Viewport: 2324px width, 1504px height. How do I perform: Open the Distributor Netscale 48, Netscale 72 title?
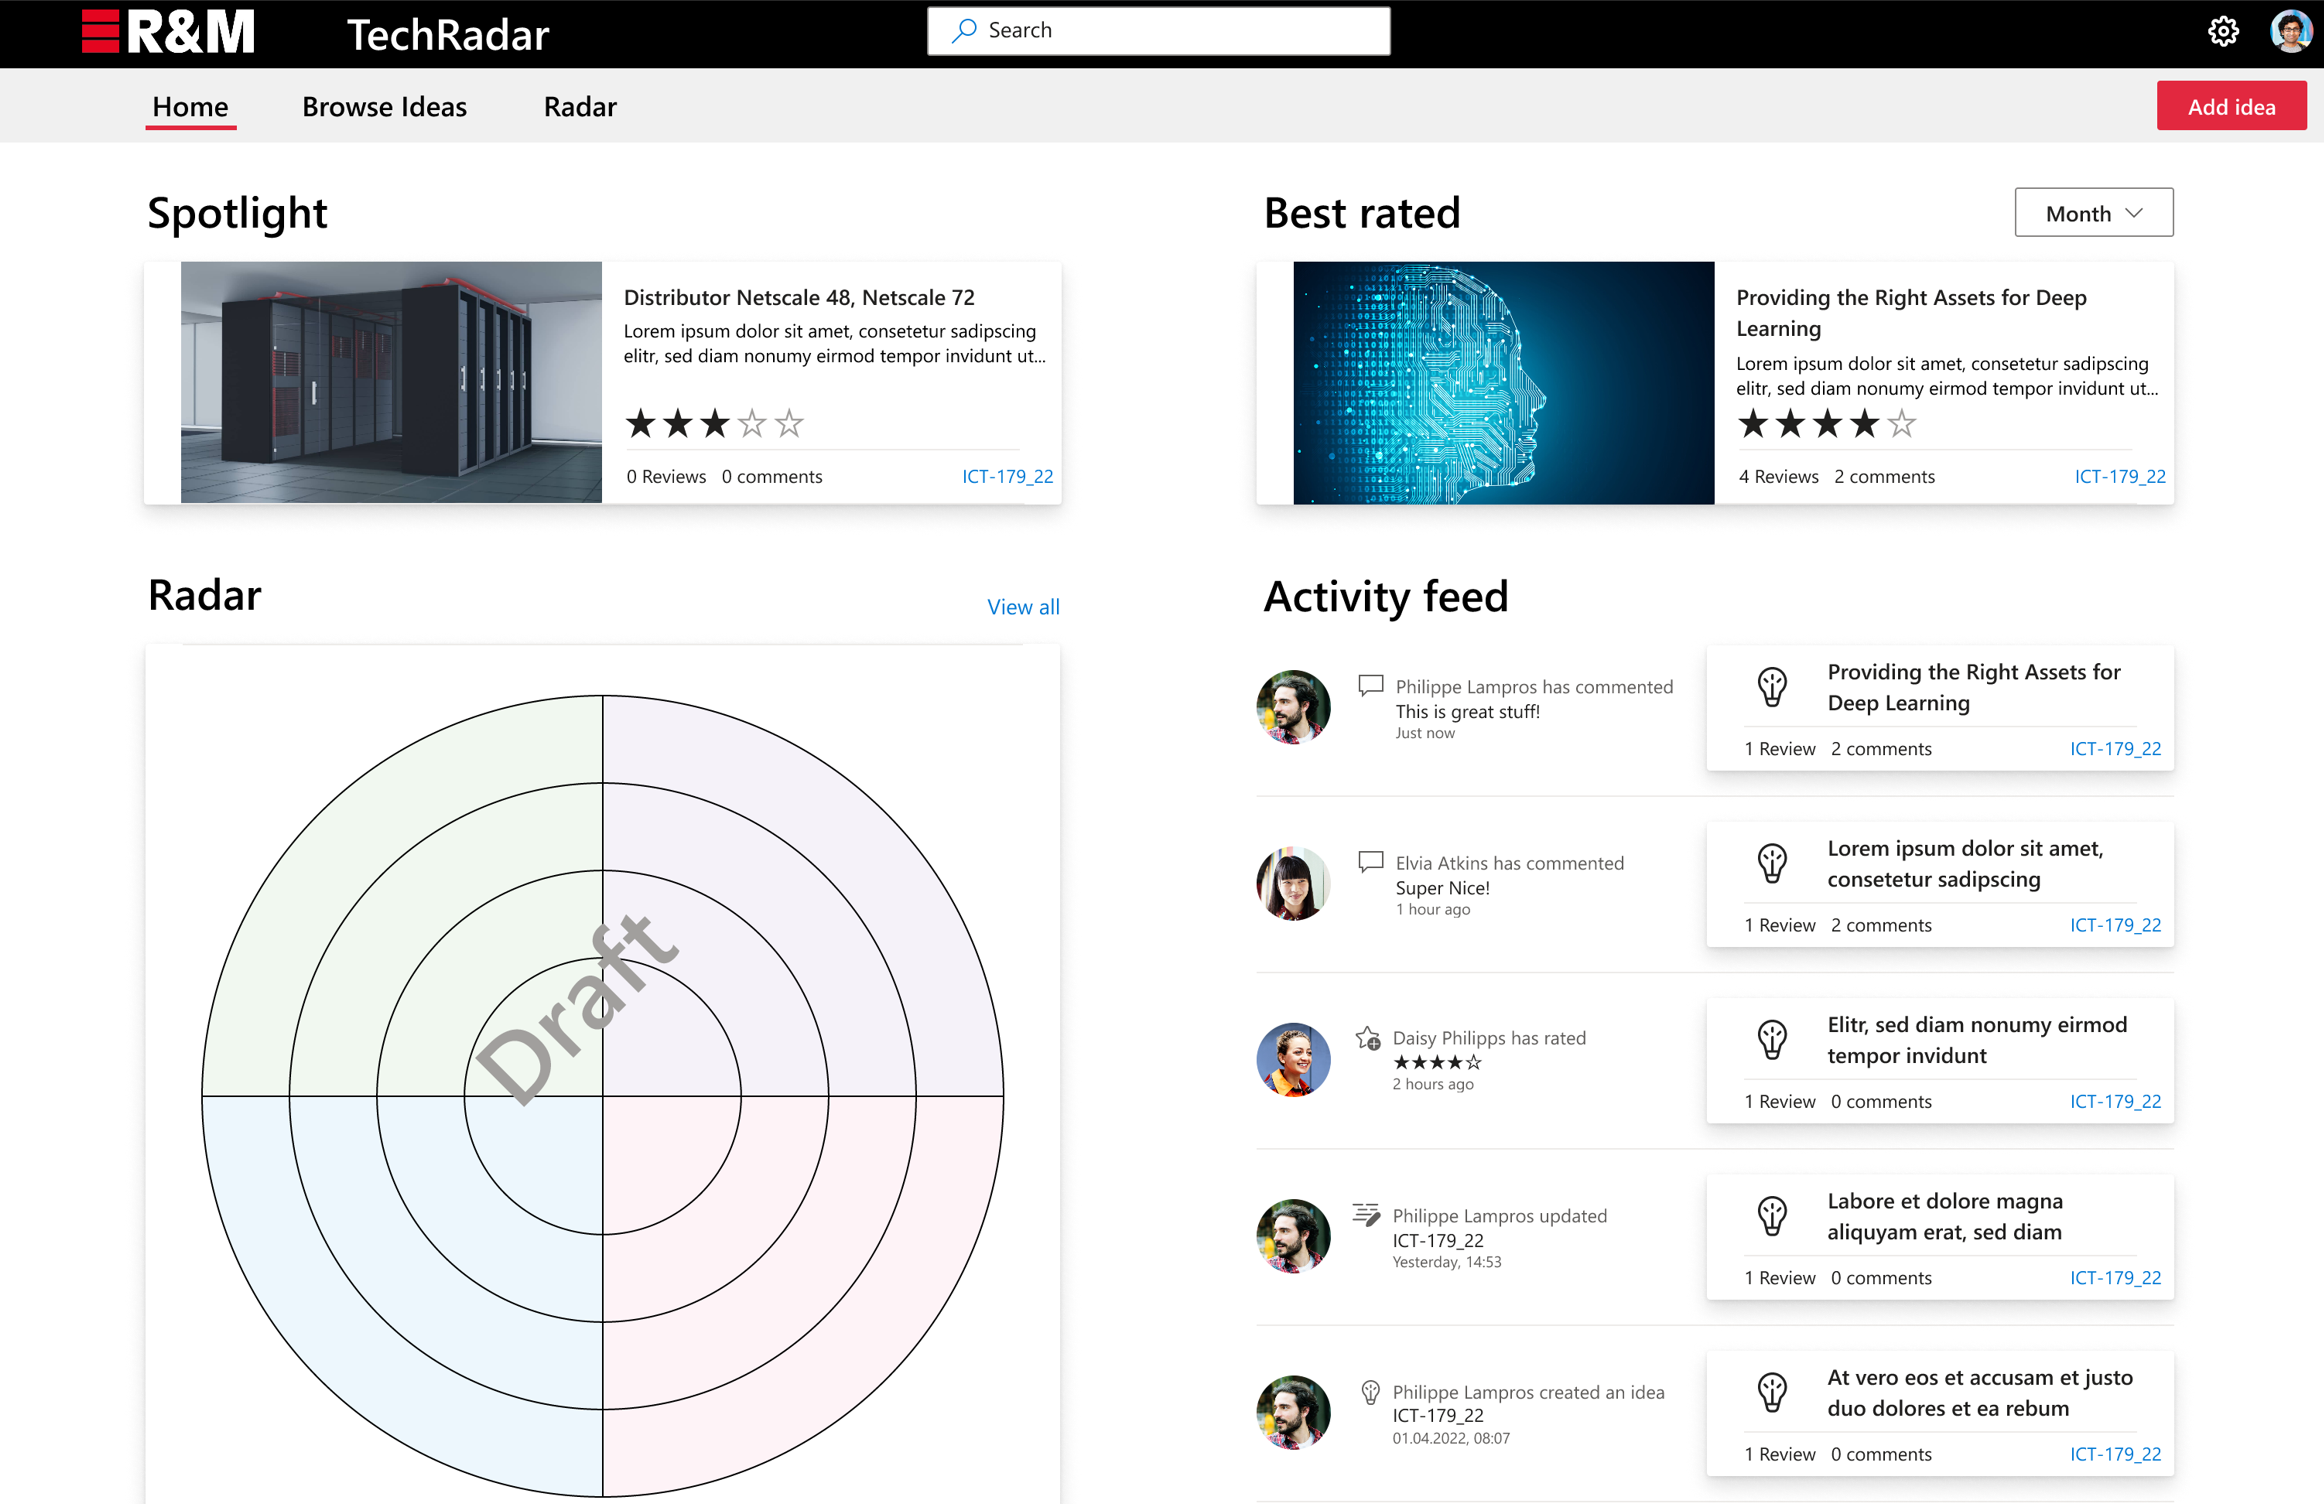799,297
